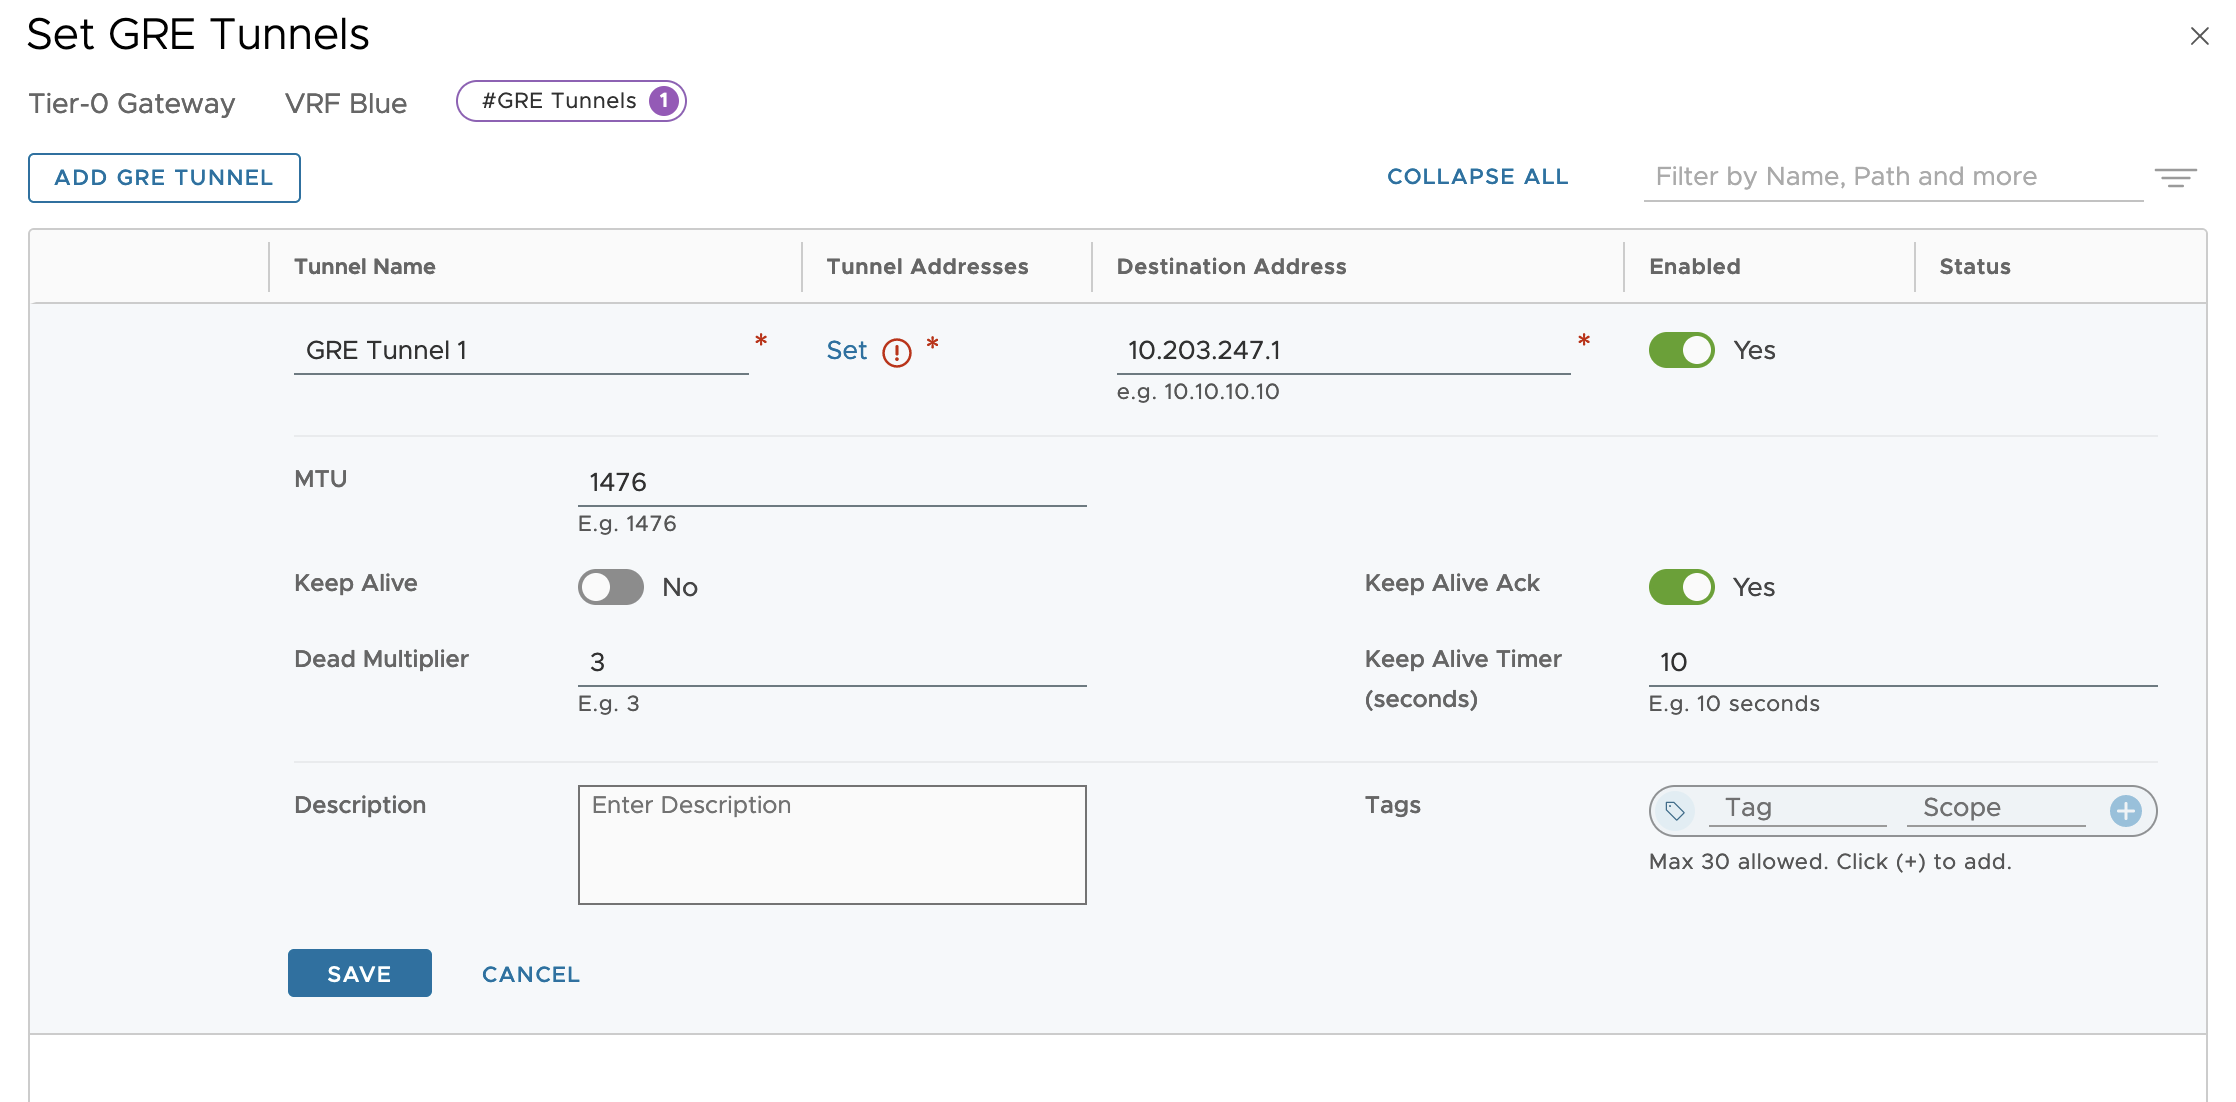Save the GRE tunnel configuration
2236x1102 pixels.
coord(359,973)
